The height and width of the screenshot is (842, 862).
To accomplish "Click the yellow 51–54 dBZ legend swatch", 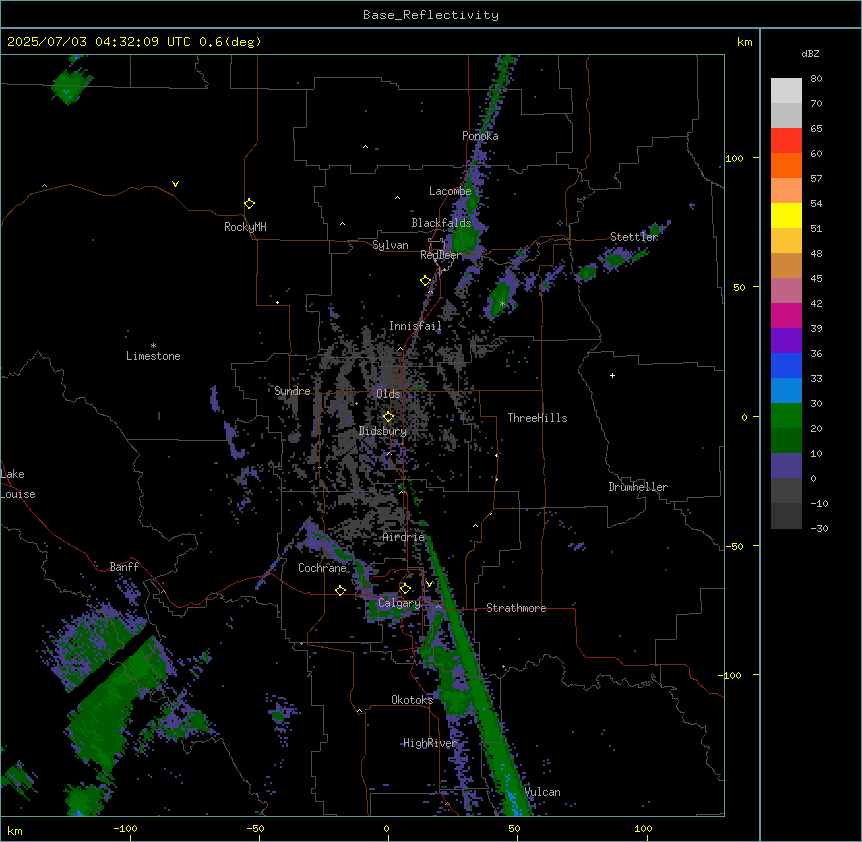I will pyautogui.click(x=786, y=216).
